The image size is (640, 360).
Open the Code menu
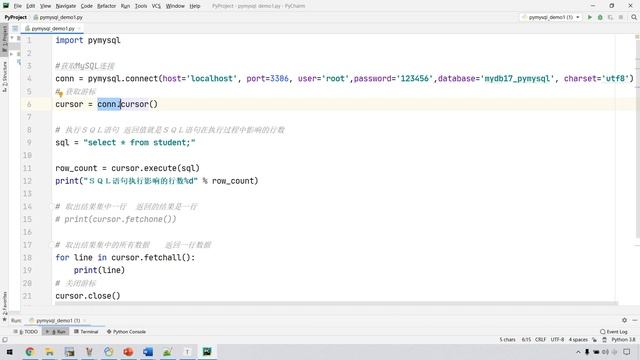click(x=87, y=6)
